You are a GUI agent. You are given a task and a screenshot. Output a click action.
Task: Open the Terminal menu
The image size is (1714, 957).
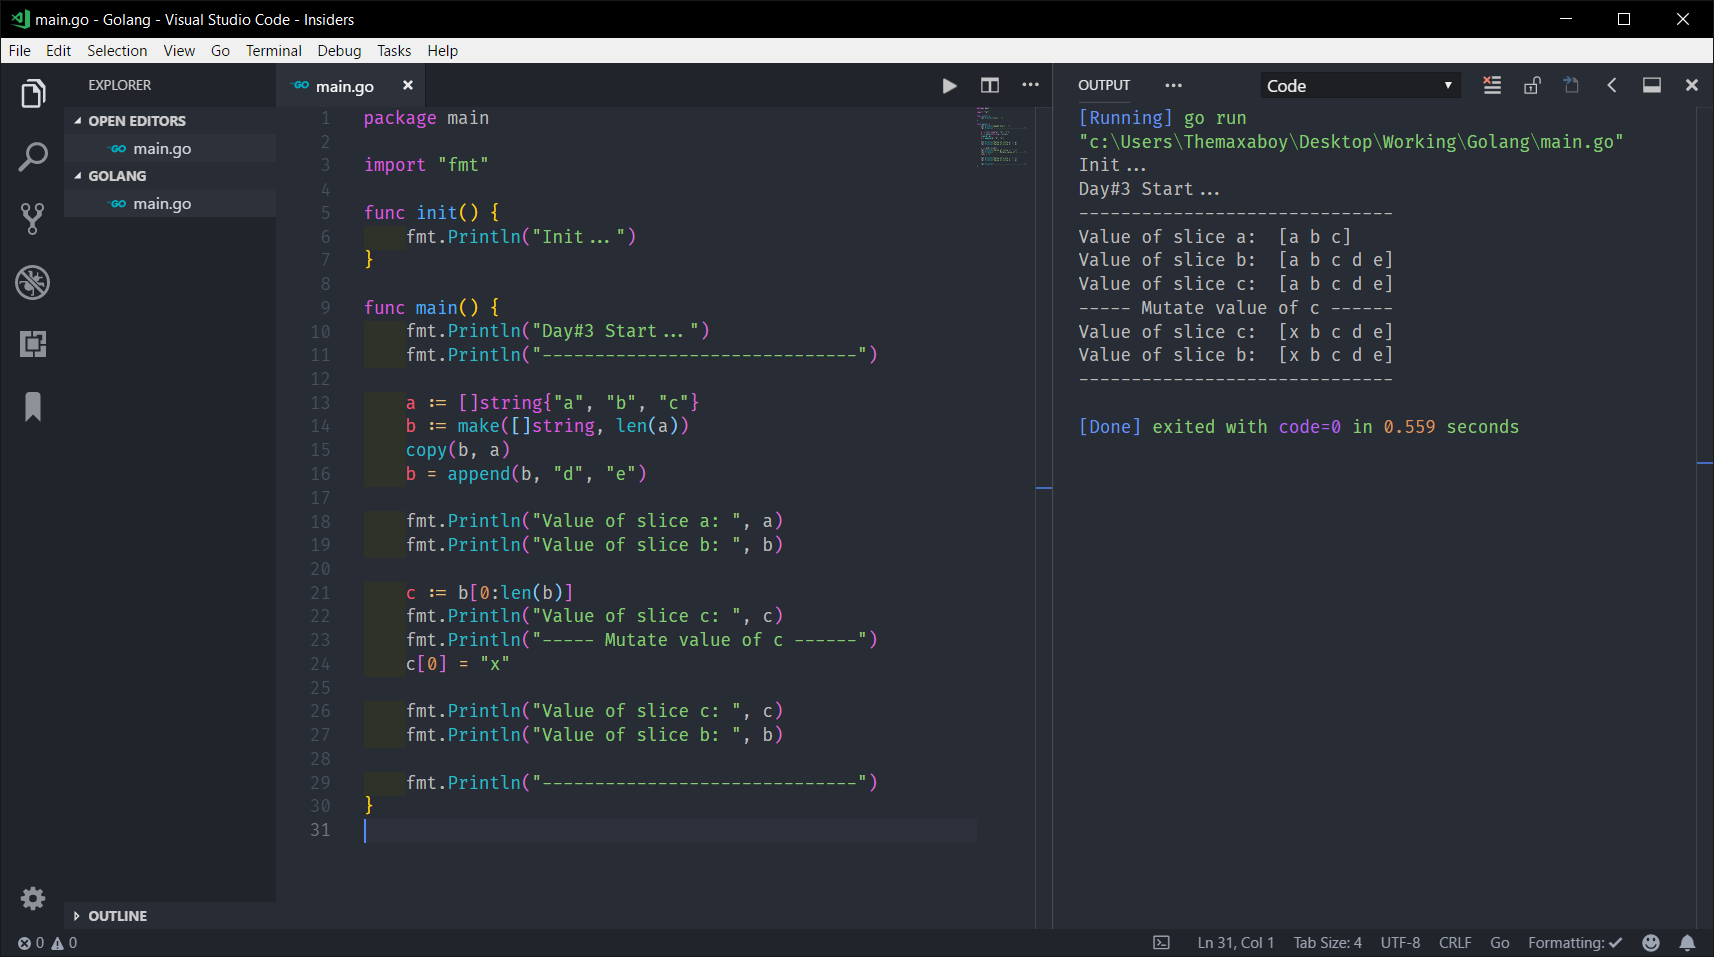[x=273, y=50]
